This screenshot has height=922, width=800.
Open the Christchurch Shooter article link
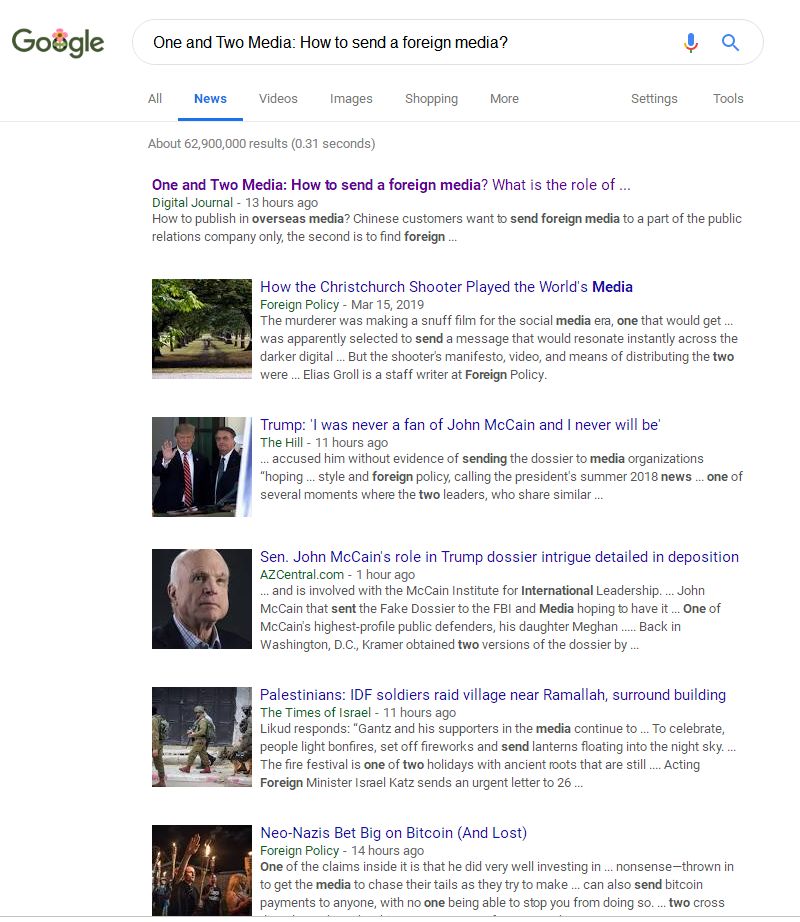pos(446,287)
